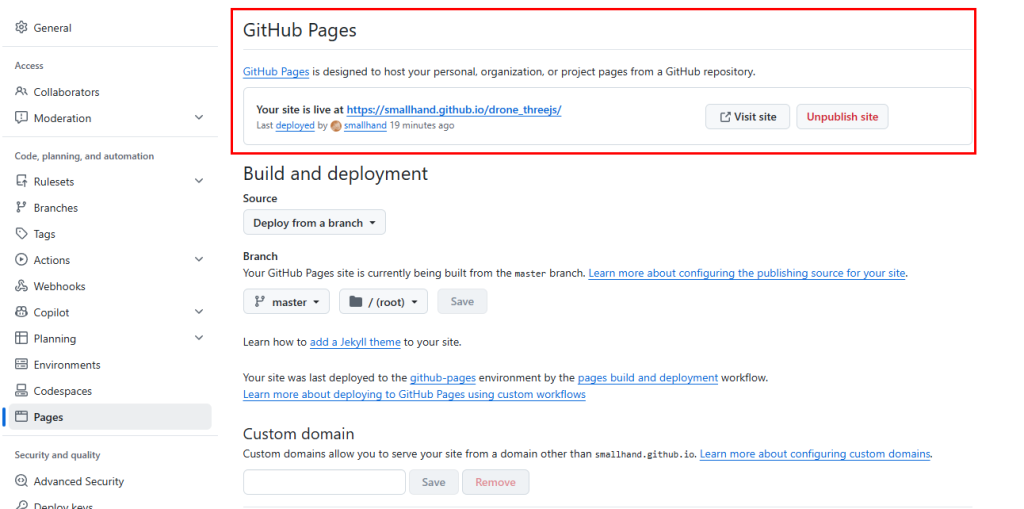The height and width of the screenshot is (509, 1024).
Task: Click the Moderation comment-report icon
Action: pyautogui.click(x=22, y=118)
